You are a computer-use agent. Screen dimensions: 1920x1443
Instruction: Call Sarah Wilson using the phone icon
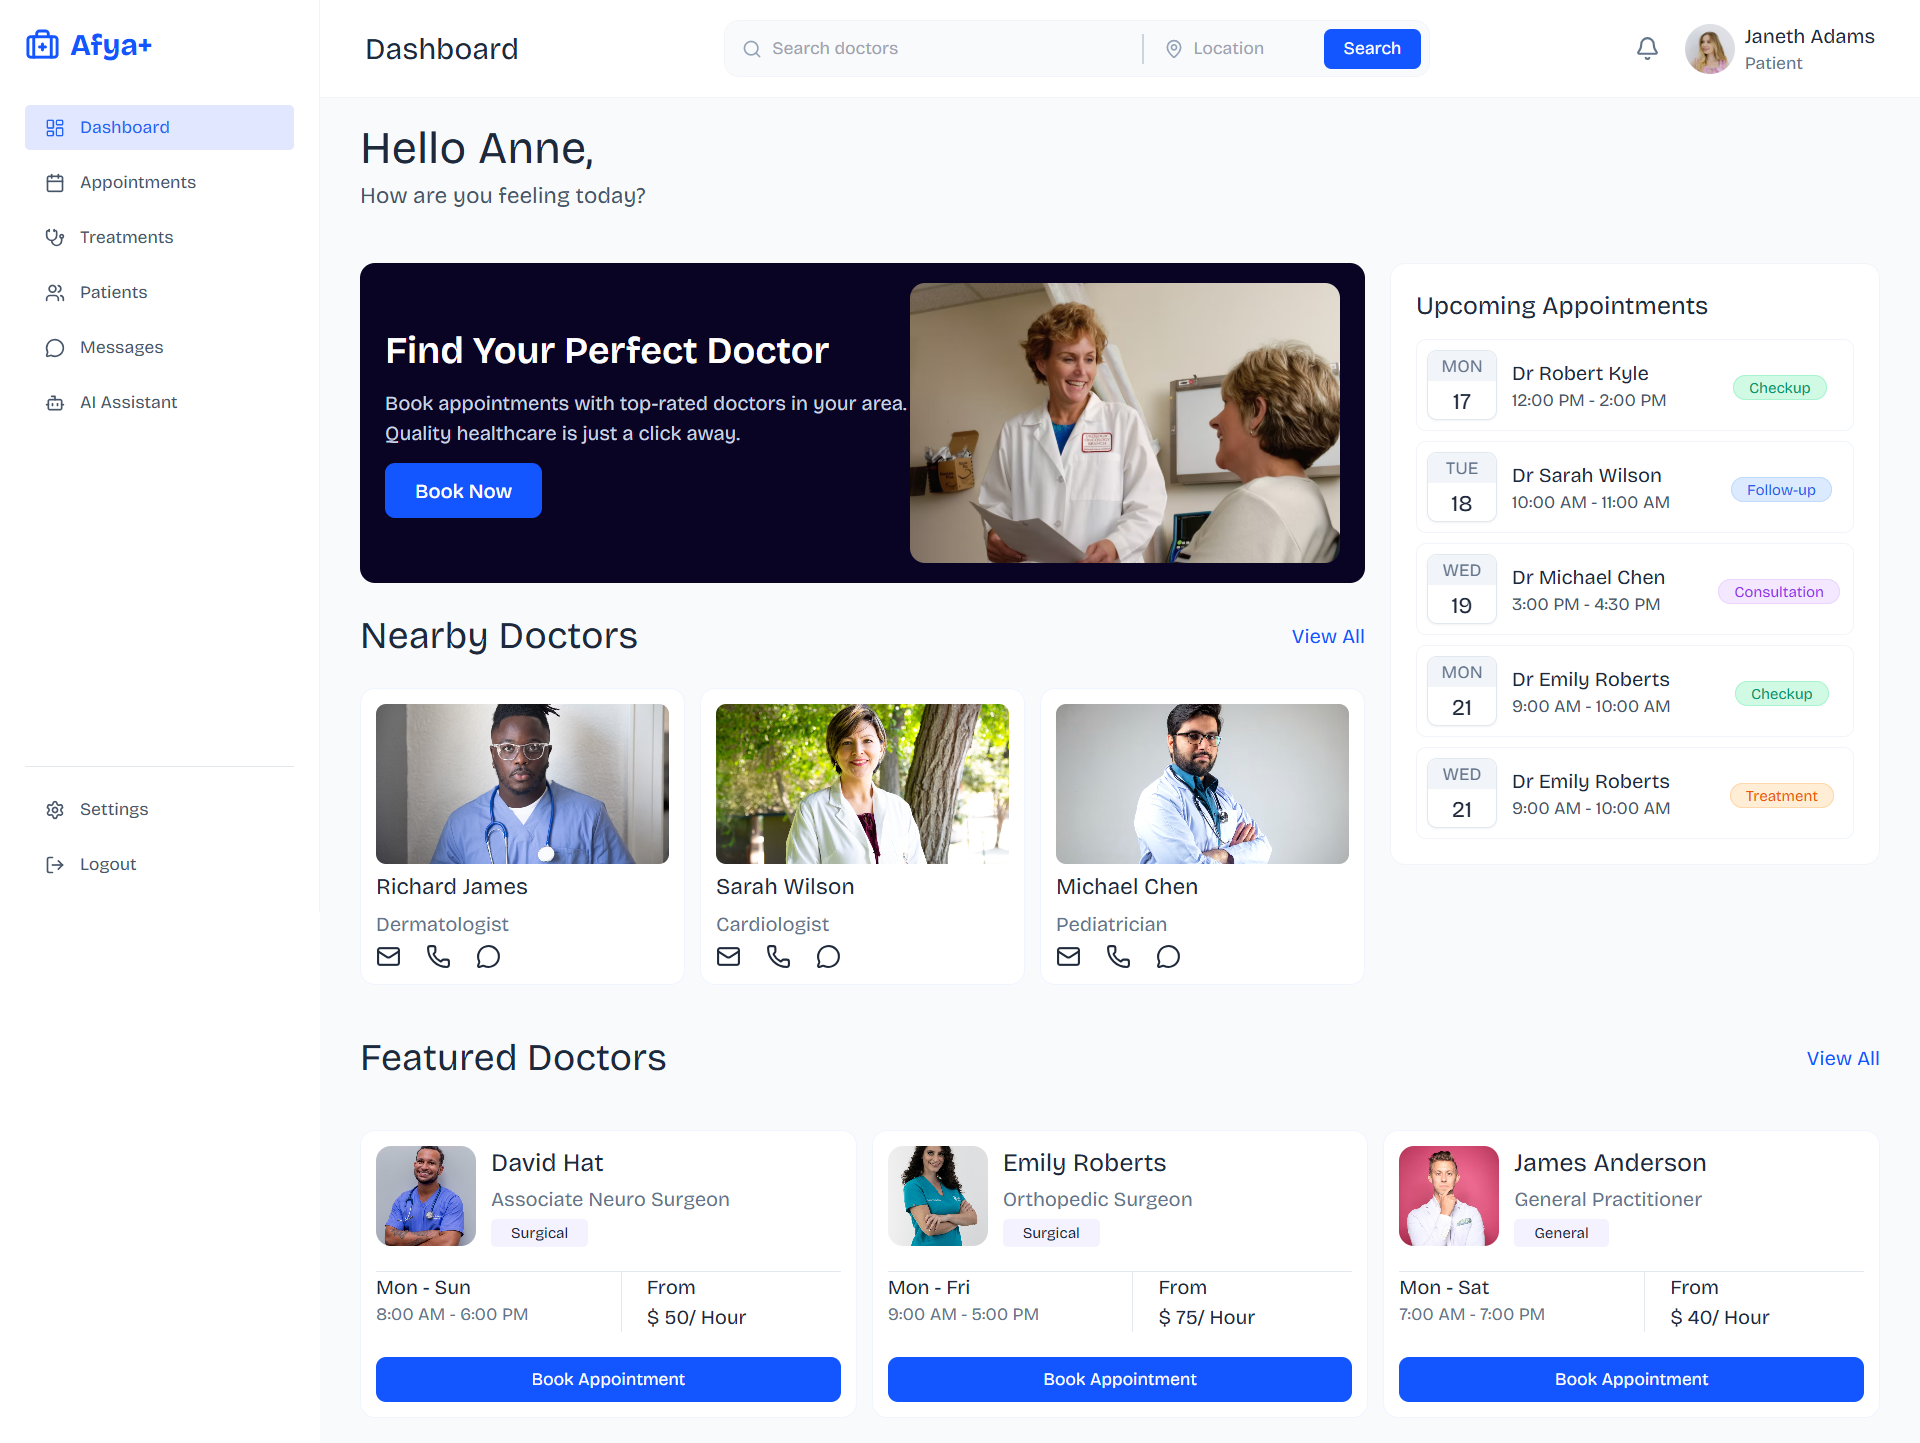tap(778, 956)
